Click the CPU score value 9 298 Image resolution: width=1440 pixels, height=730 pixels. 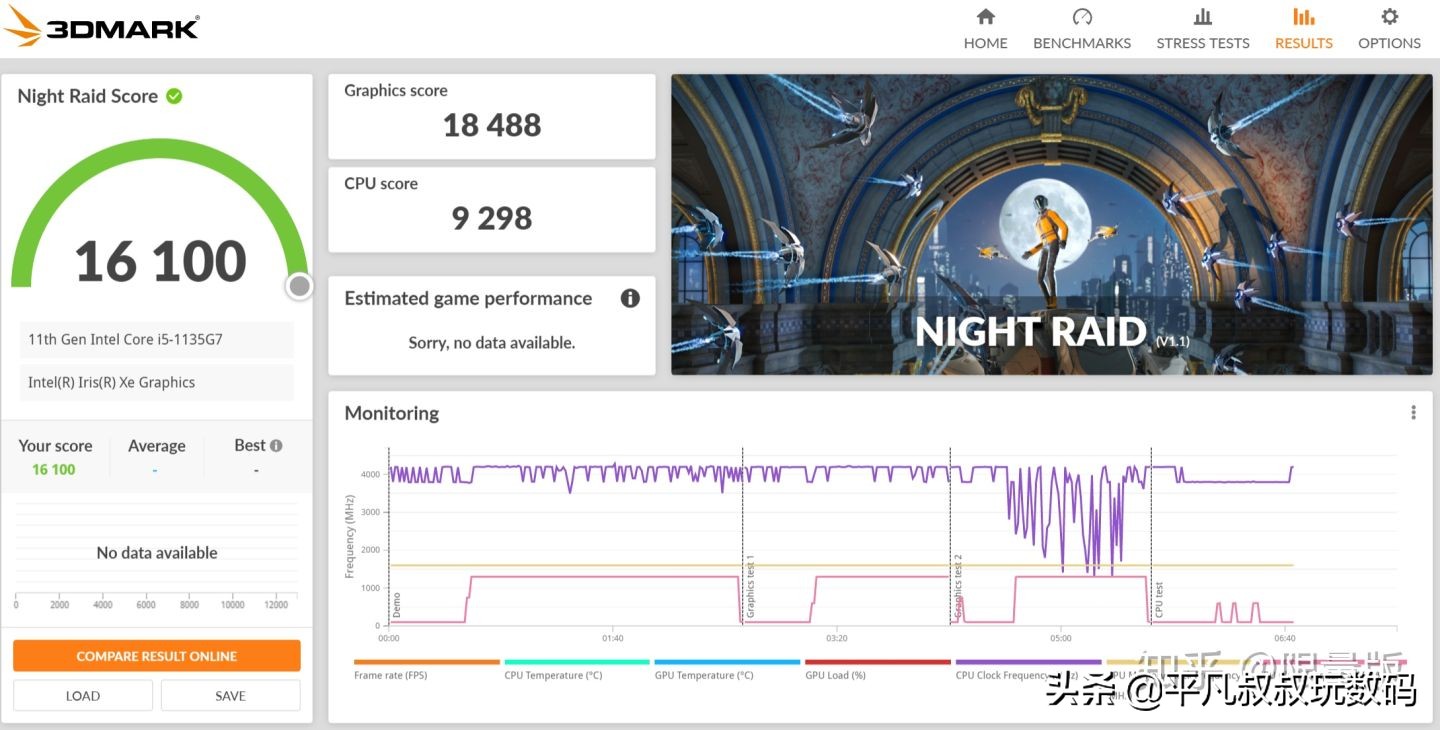[x=492, y=218]
